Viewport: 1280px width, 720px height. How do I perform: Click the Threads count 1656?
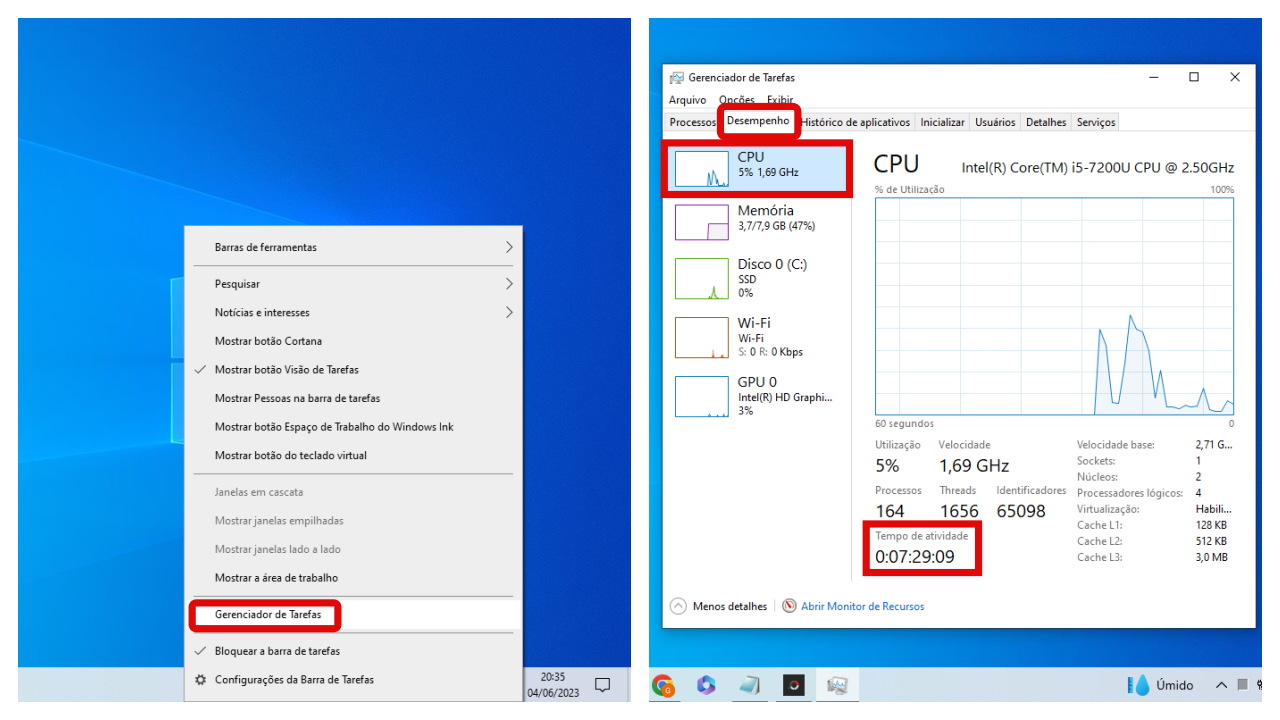click(959, 511)
